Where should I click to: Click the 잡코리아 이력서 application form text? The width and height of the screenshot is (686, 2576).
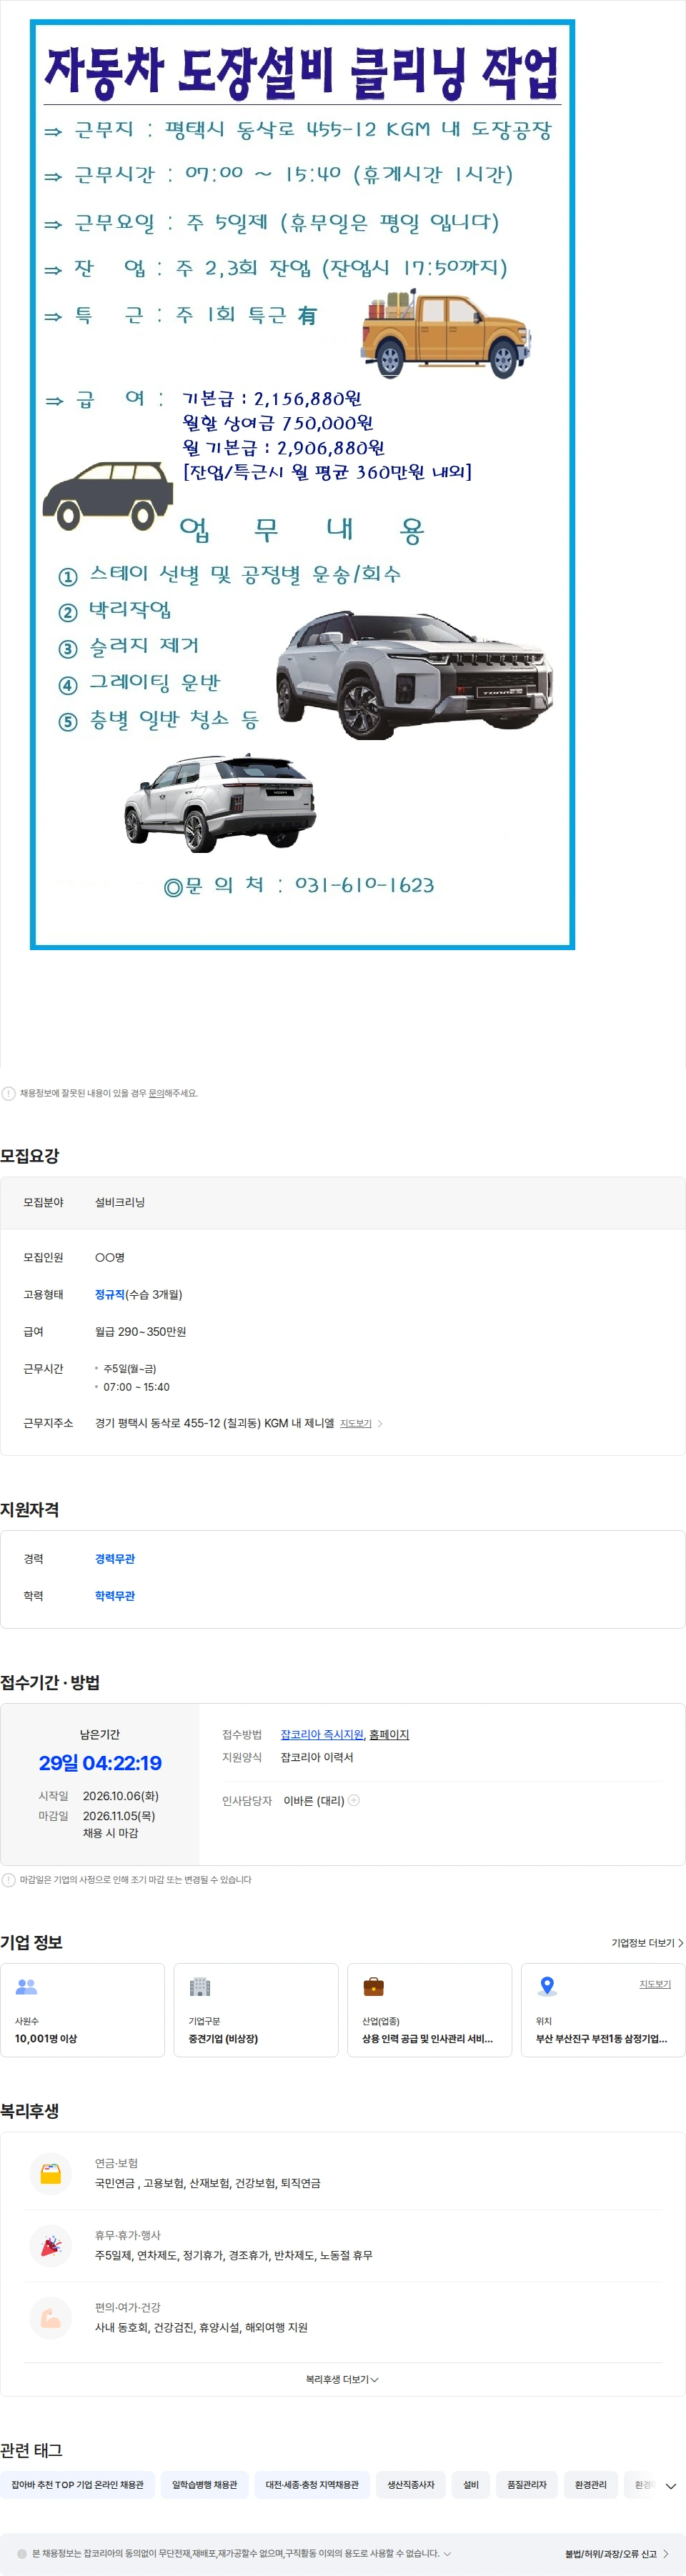317,1757
